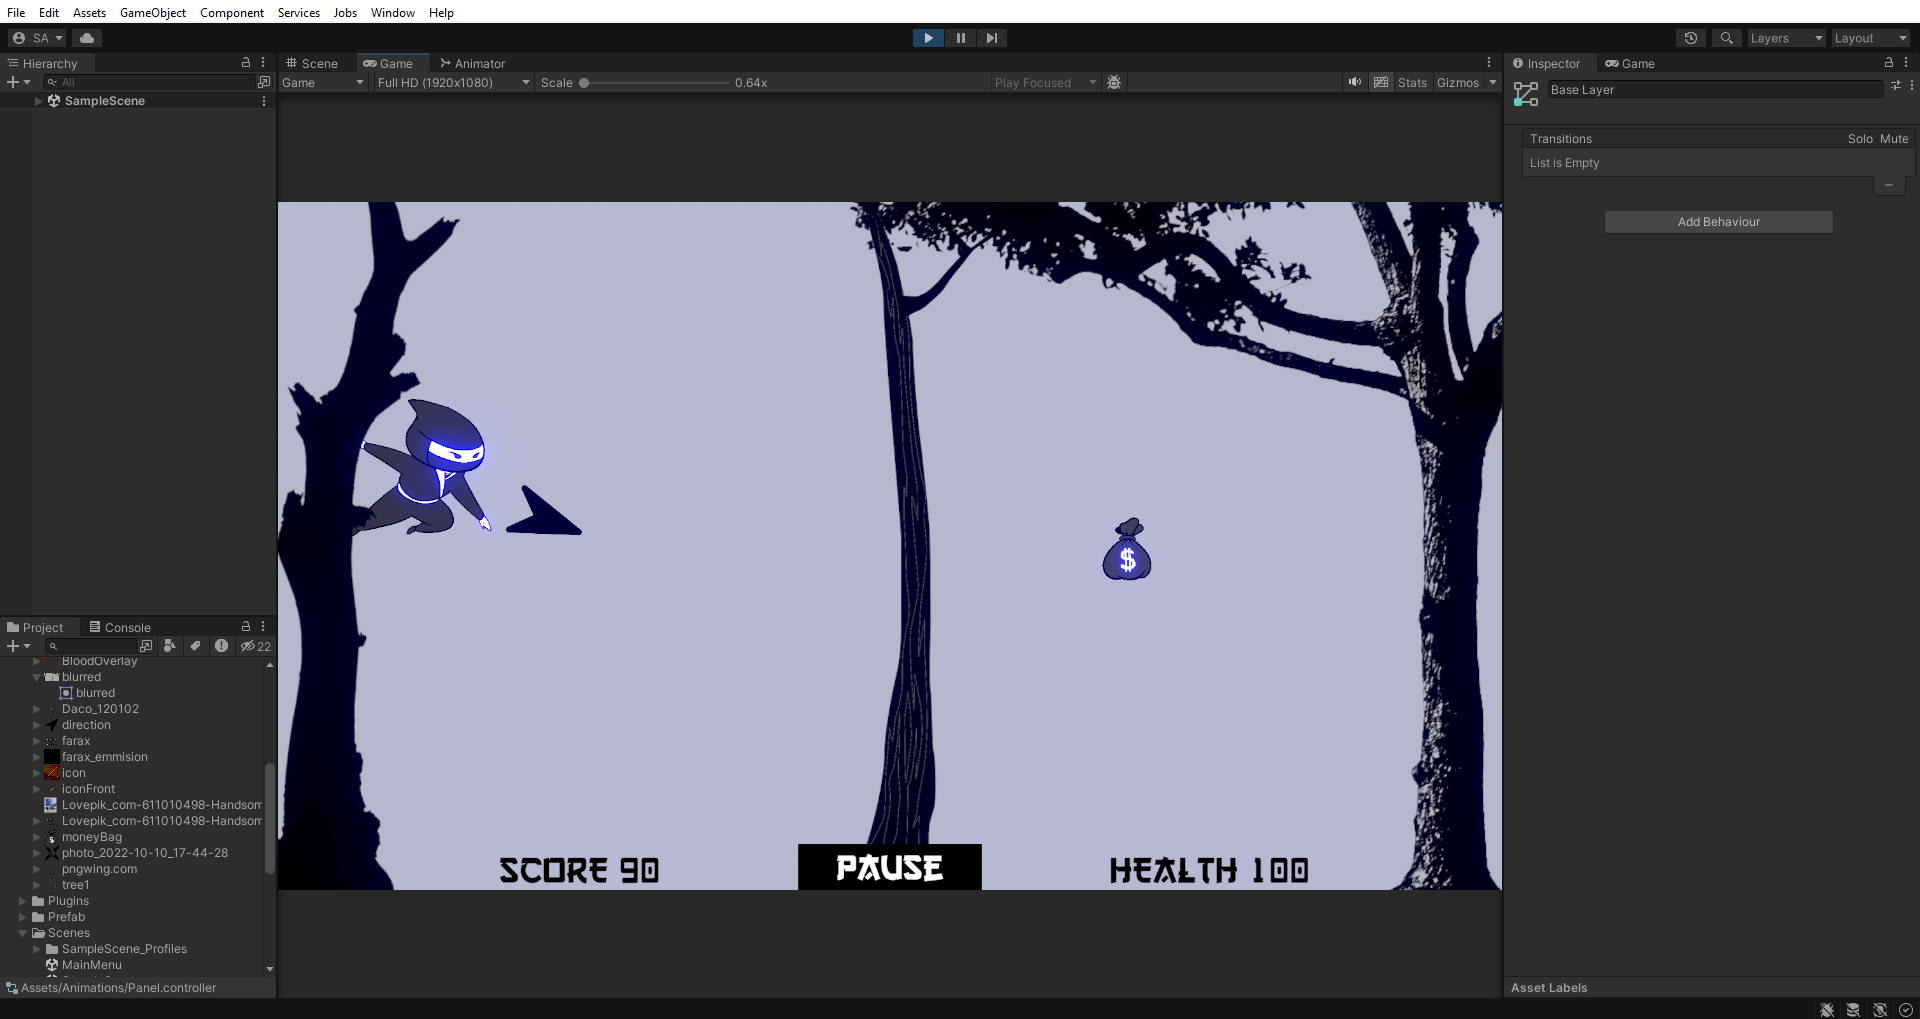
Task: Open the Undo History icon in the top bar
Action: [1691, 37]
